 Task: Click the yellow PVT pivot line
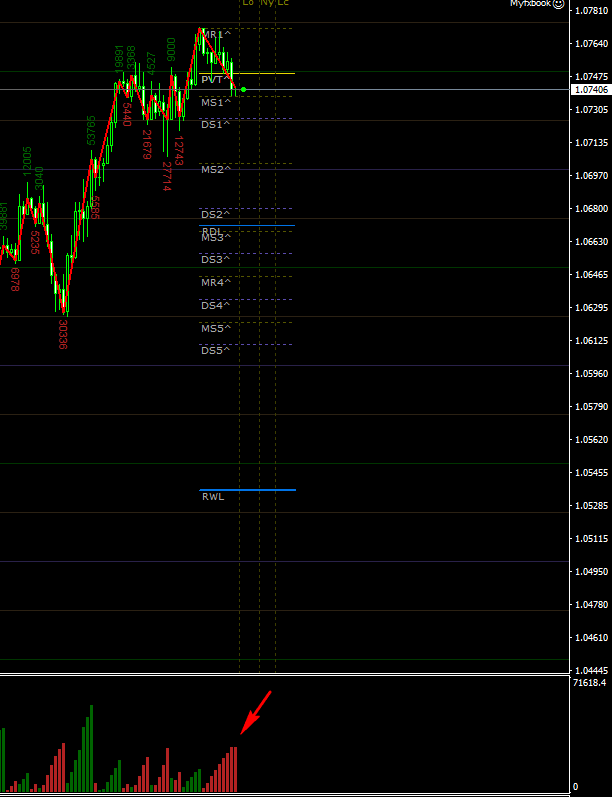pos(247,74)
